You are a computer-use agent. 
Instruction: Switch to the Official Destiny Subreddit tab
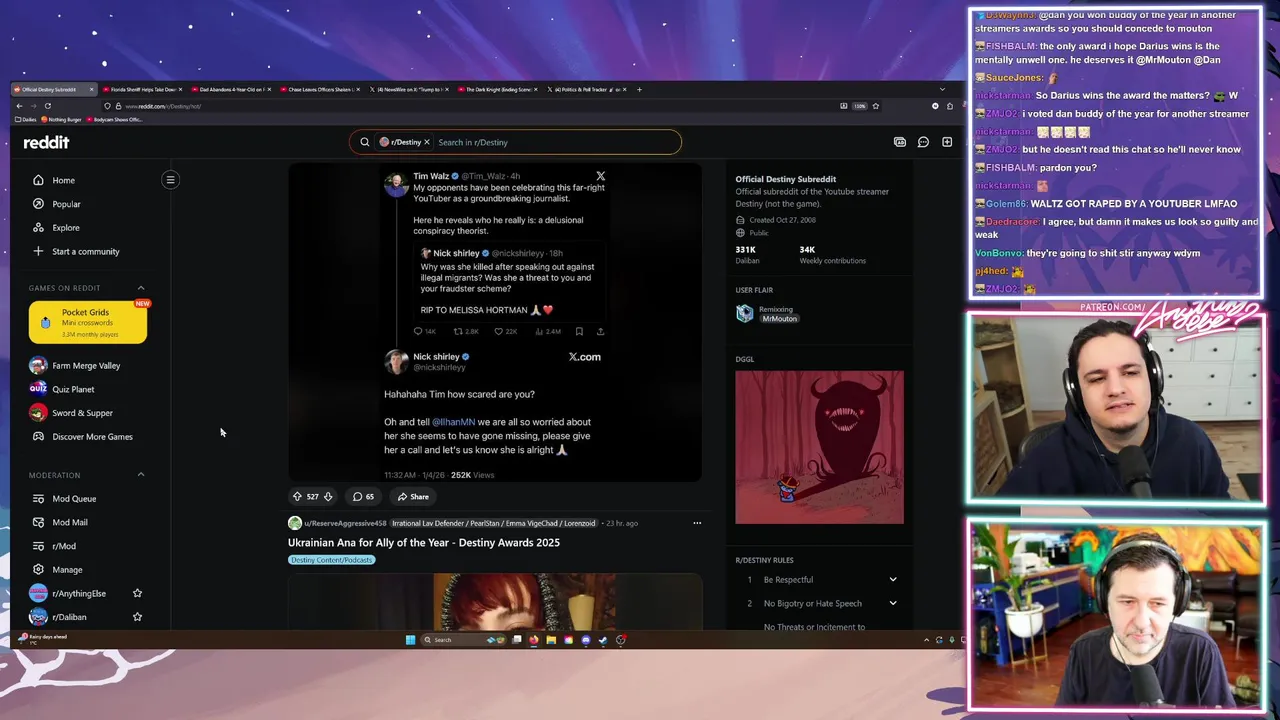coord(54,89)
